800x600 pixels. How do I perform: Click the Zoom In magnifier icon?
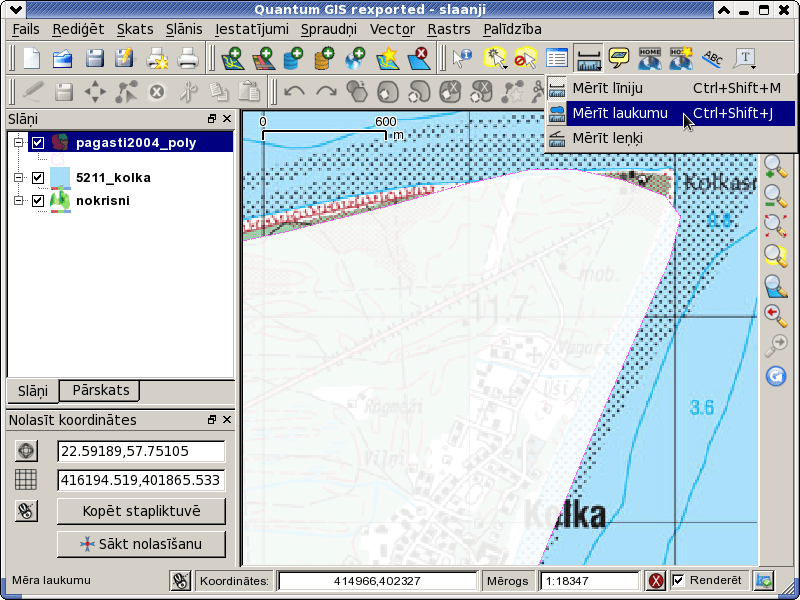click(776, 166)
